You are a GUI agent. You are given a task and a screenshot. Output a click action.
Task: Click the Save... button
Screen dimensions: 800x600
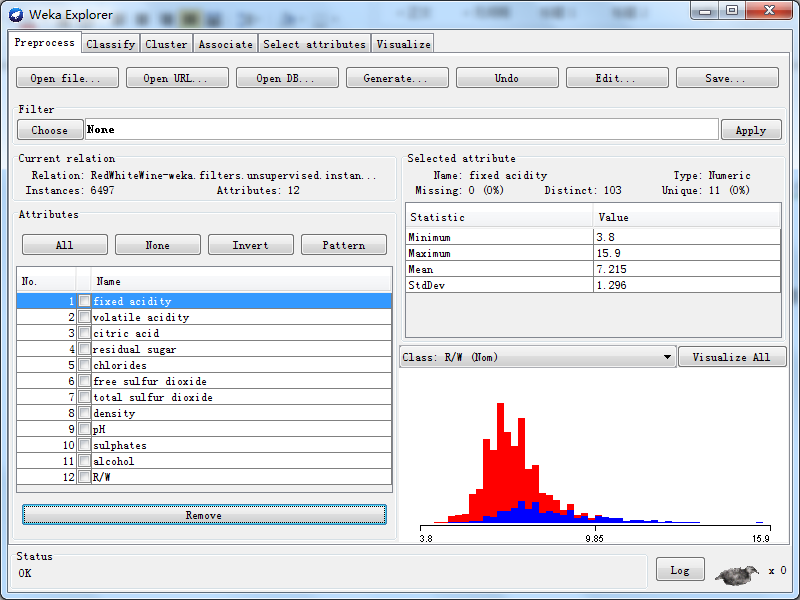click(727, 78)
